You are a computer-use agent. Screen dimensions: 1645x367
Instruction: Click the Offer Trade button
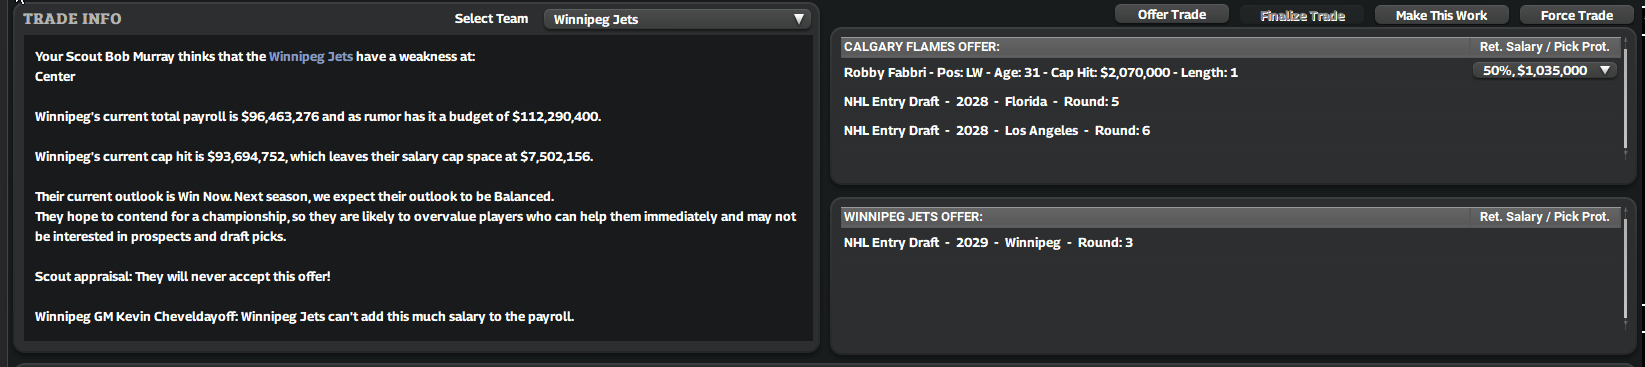click(1171, 15)
